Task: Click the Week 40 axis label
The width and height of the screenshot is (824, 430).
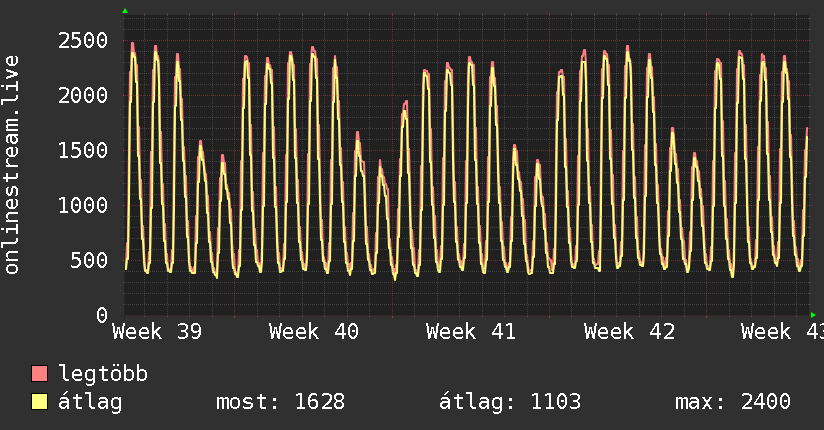Action: [x=314, y=332]
